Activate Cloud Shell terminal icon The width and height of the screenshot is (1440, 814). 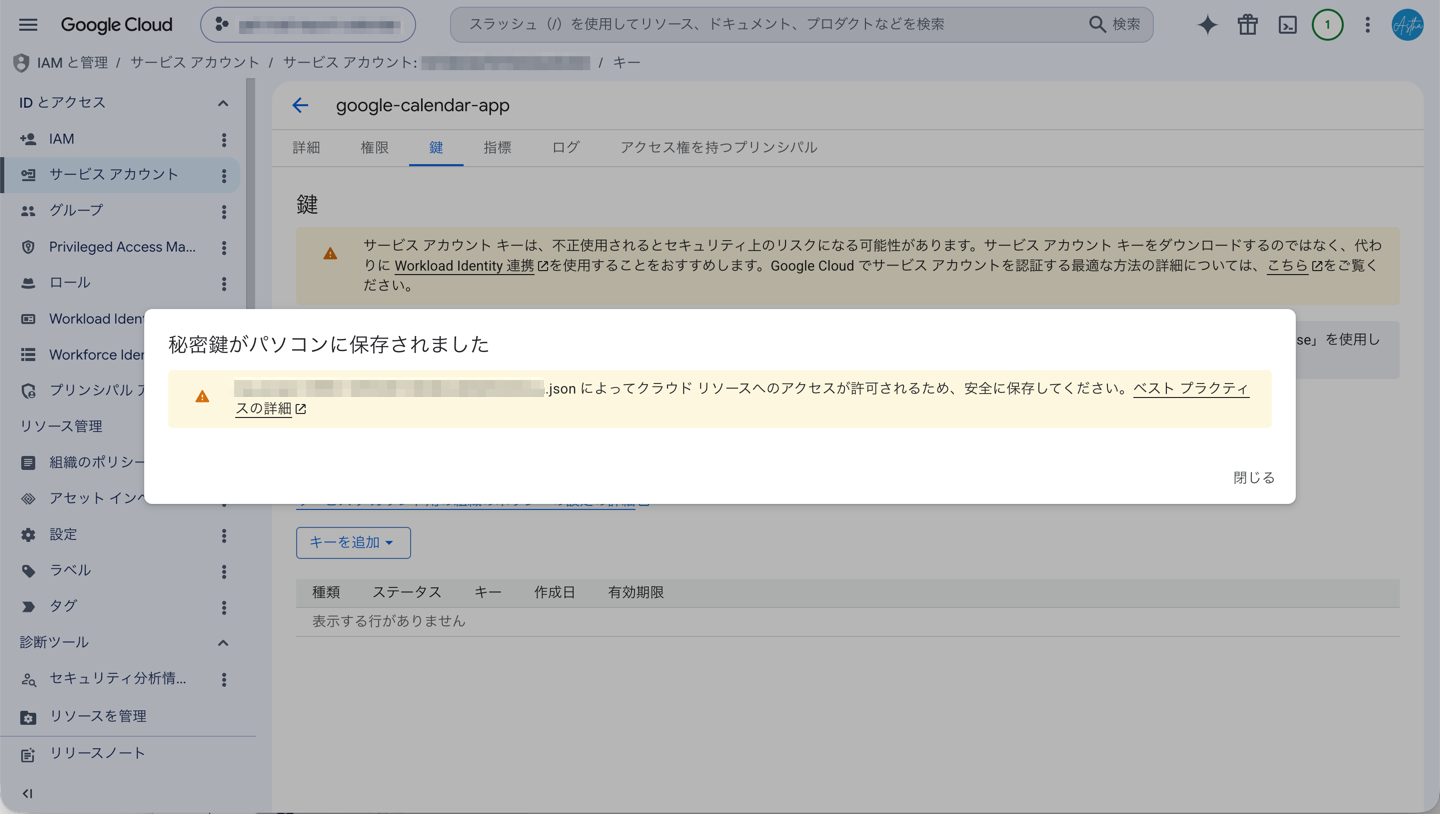[1288, 25]
